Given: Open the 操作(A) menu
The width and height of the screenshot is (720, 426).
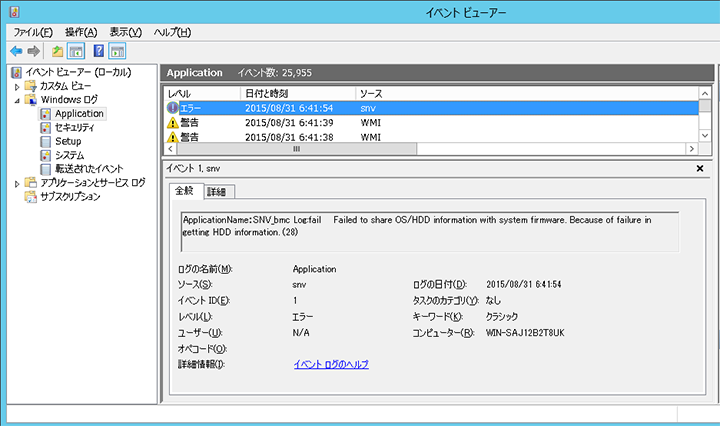Looking at the screenshot, I should point(81,32).
